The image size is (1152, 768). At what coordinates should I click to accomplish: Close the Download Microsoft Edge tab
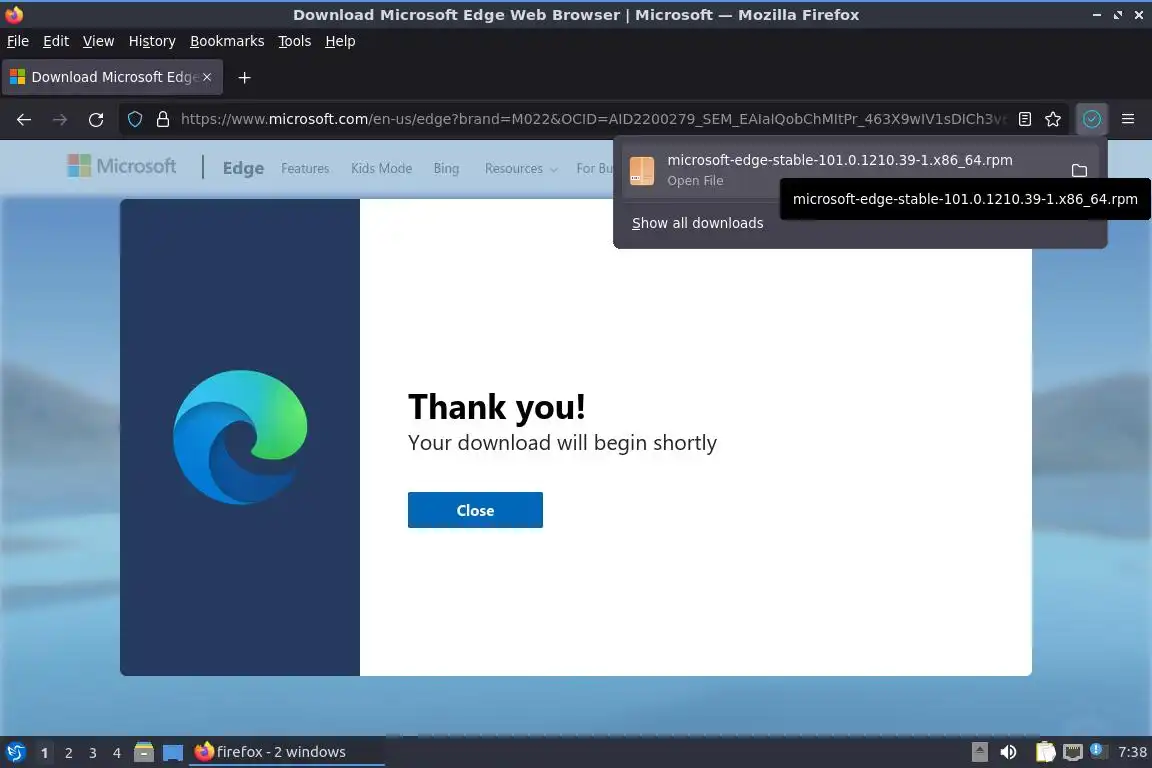(207, 76)
